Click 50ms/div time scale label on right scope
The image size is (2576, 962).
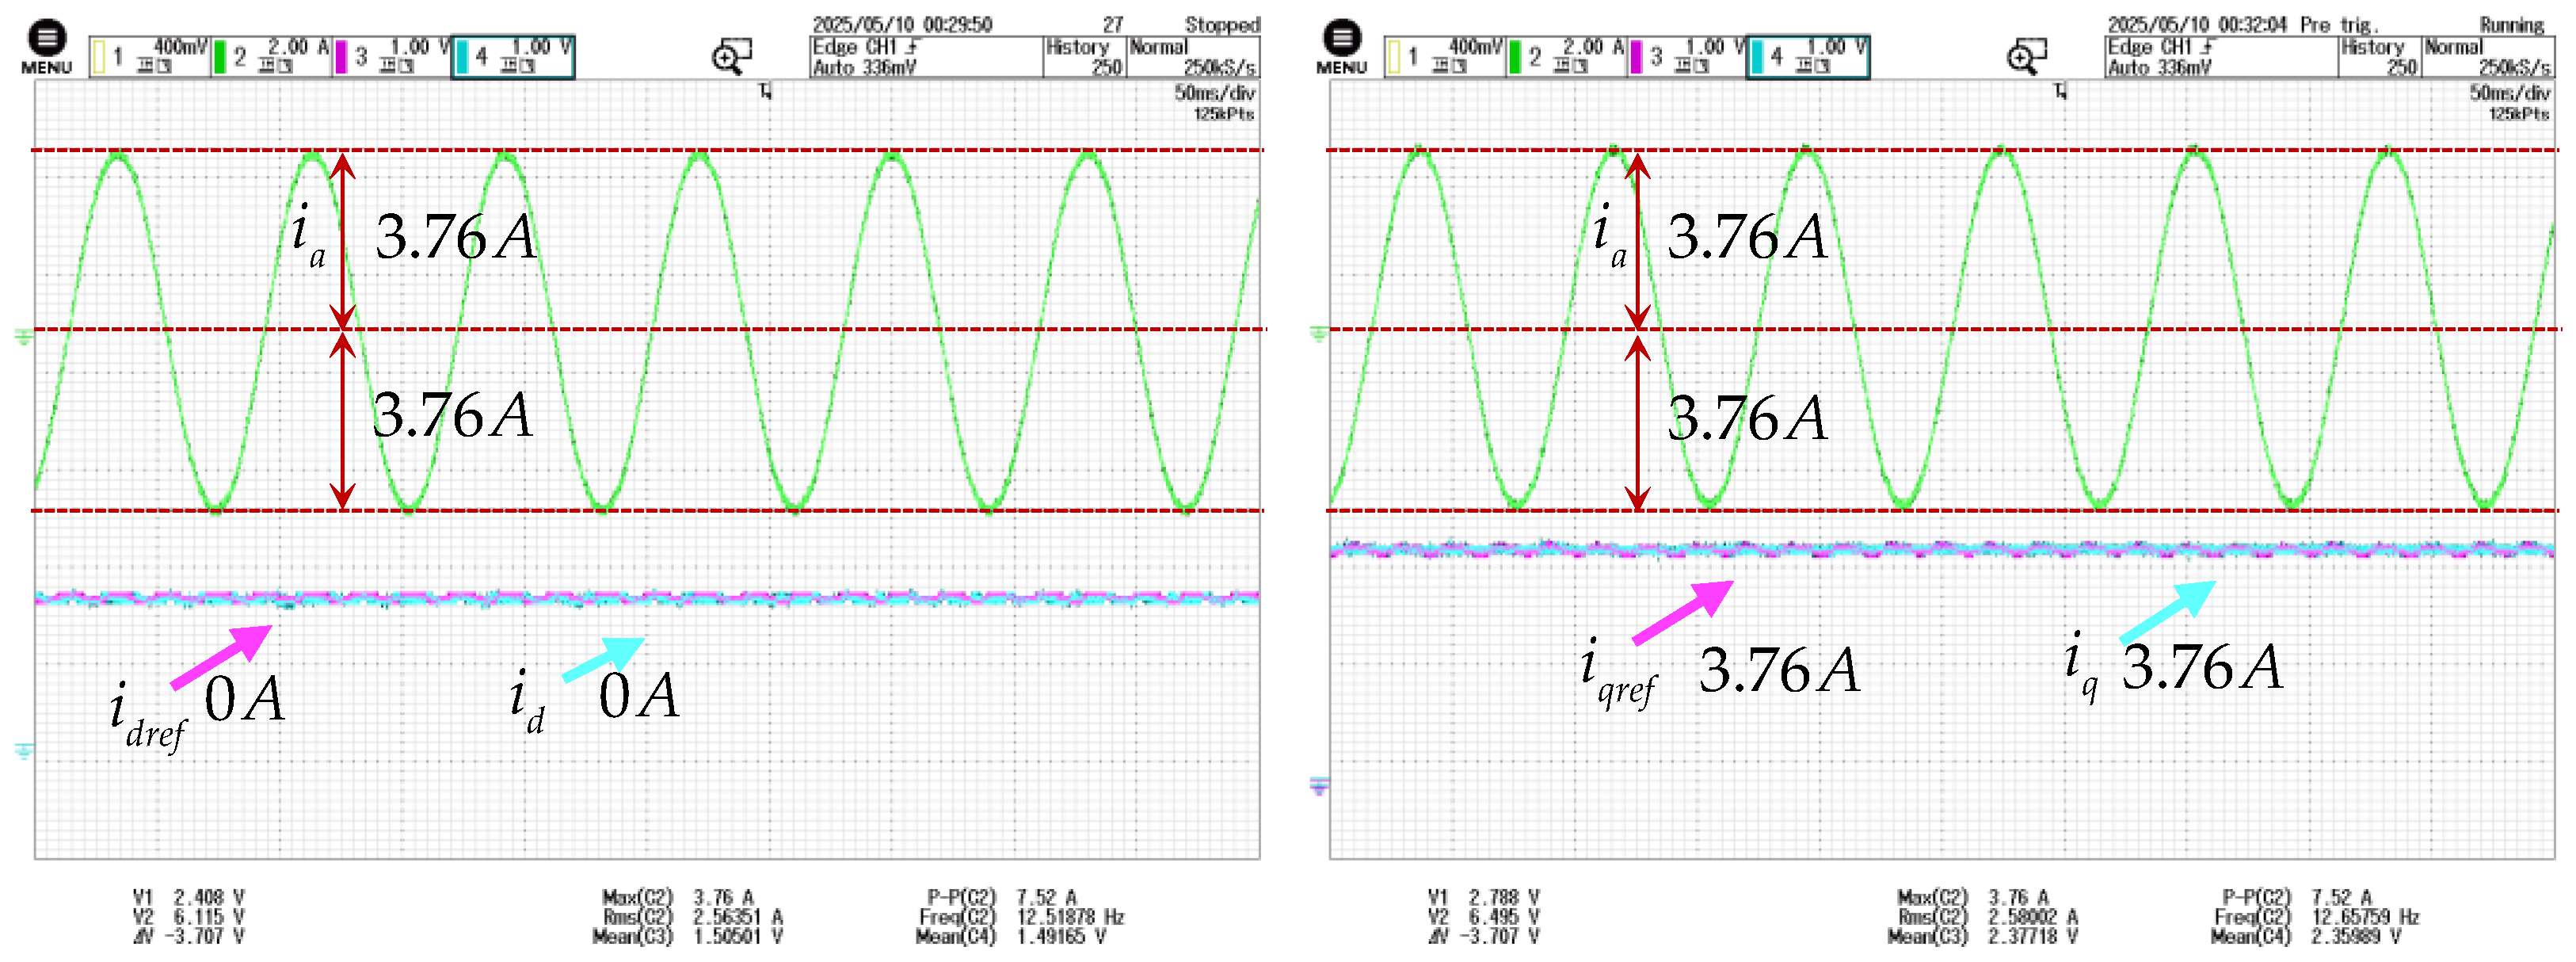click(x=2510, y=93)
